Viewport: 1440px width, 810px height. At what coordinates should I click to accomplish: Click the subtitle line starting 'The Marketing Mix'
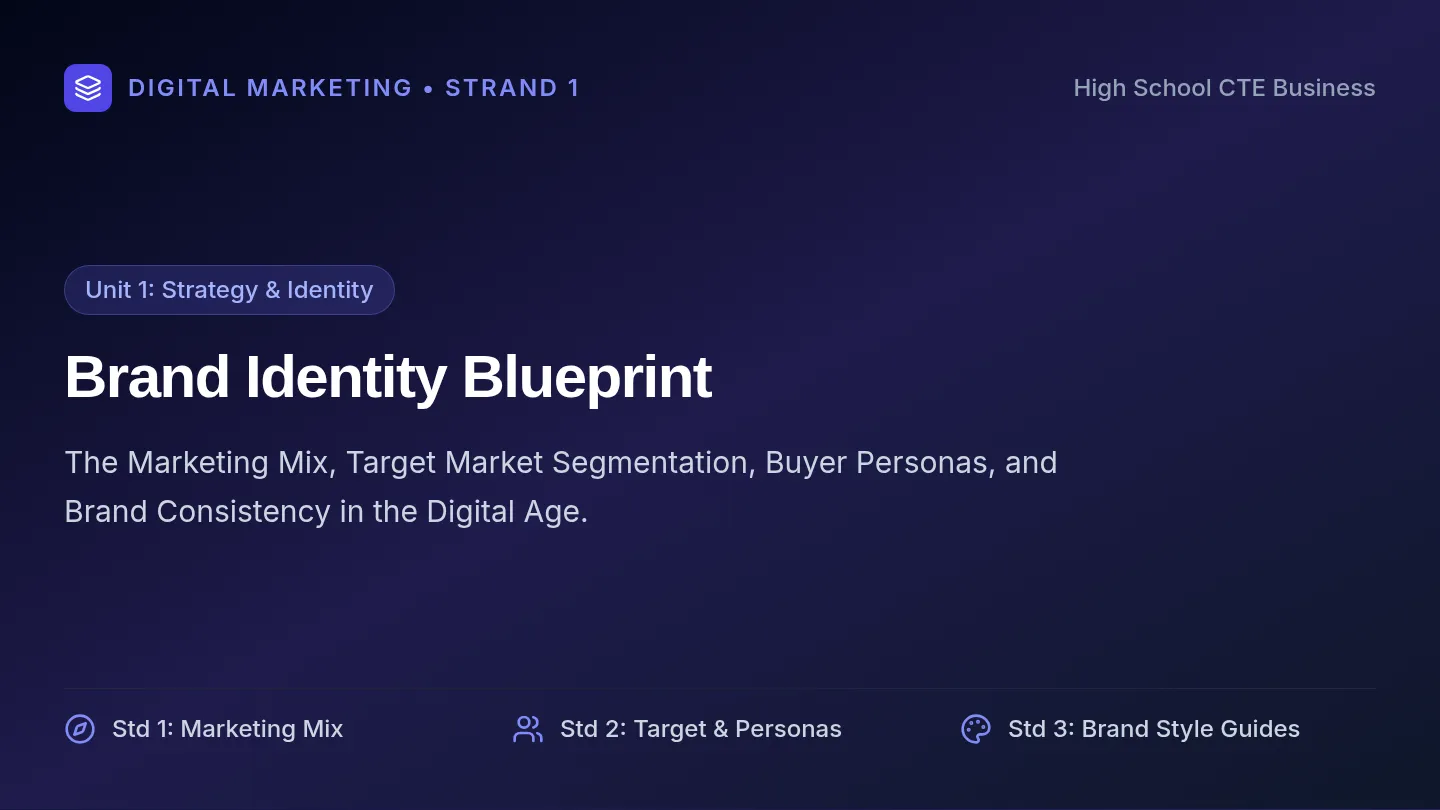(561, 463)
